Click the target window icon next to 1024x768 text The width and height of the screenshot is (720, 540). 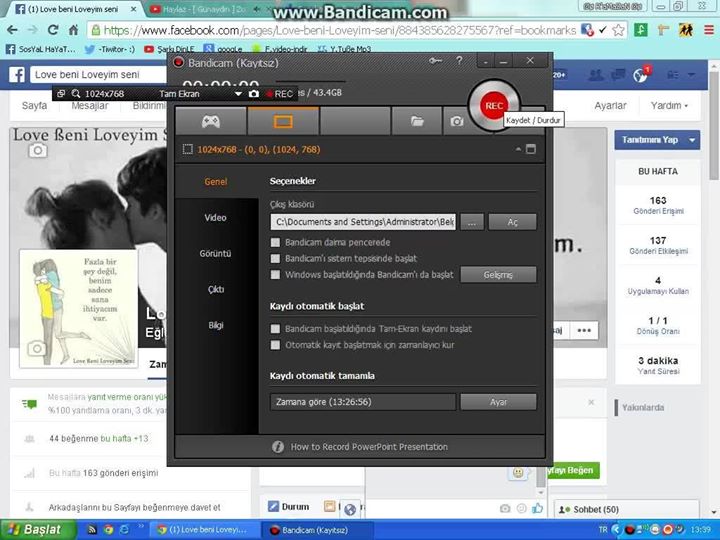pyautogui.click(x=187, y=149)
